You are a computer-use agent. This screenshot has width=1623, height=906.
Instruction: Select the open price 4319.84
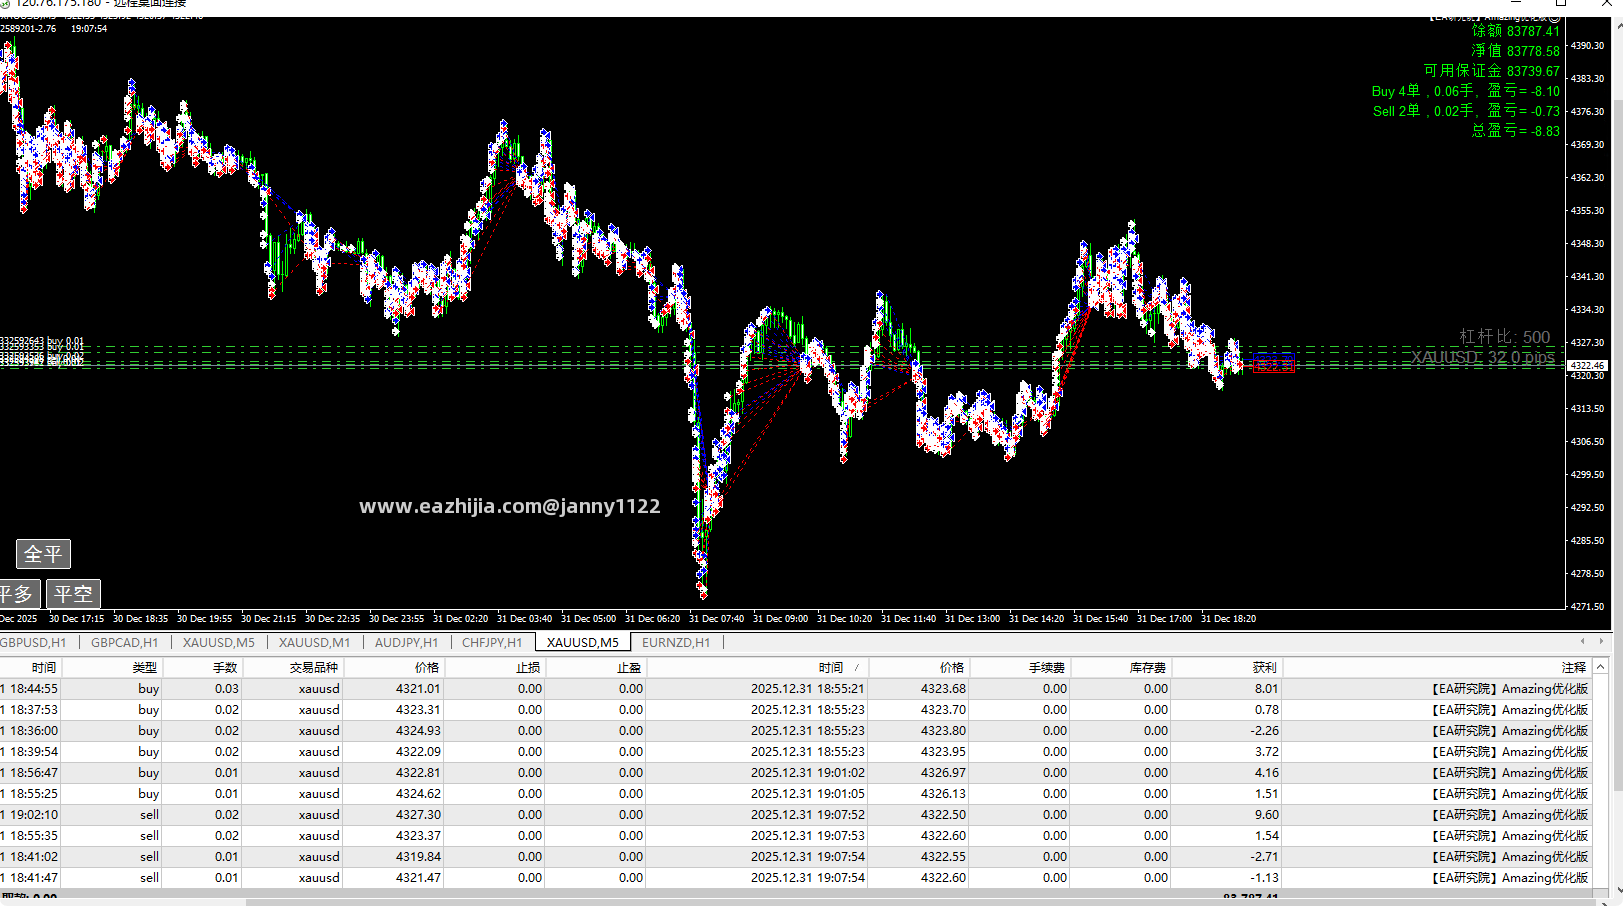tap(418, 856)
